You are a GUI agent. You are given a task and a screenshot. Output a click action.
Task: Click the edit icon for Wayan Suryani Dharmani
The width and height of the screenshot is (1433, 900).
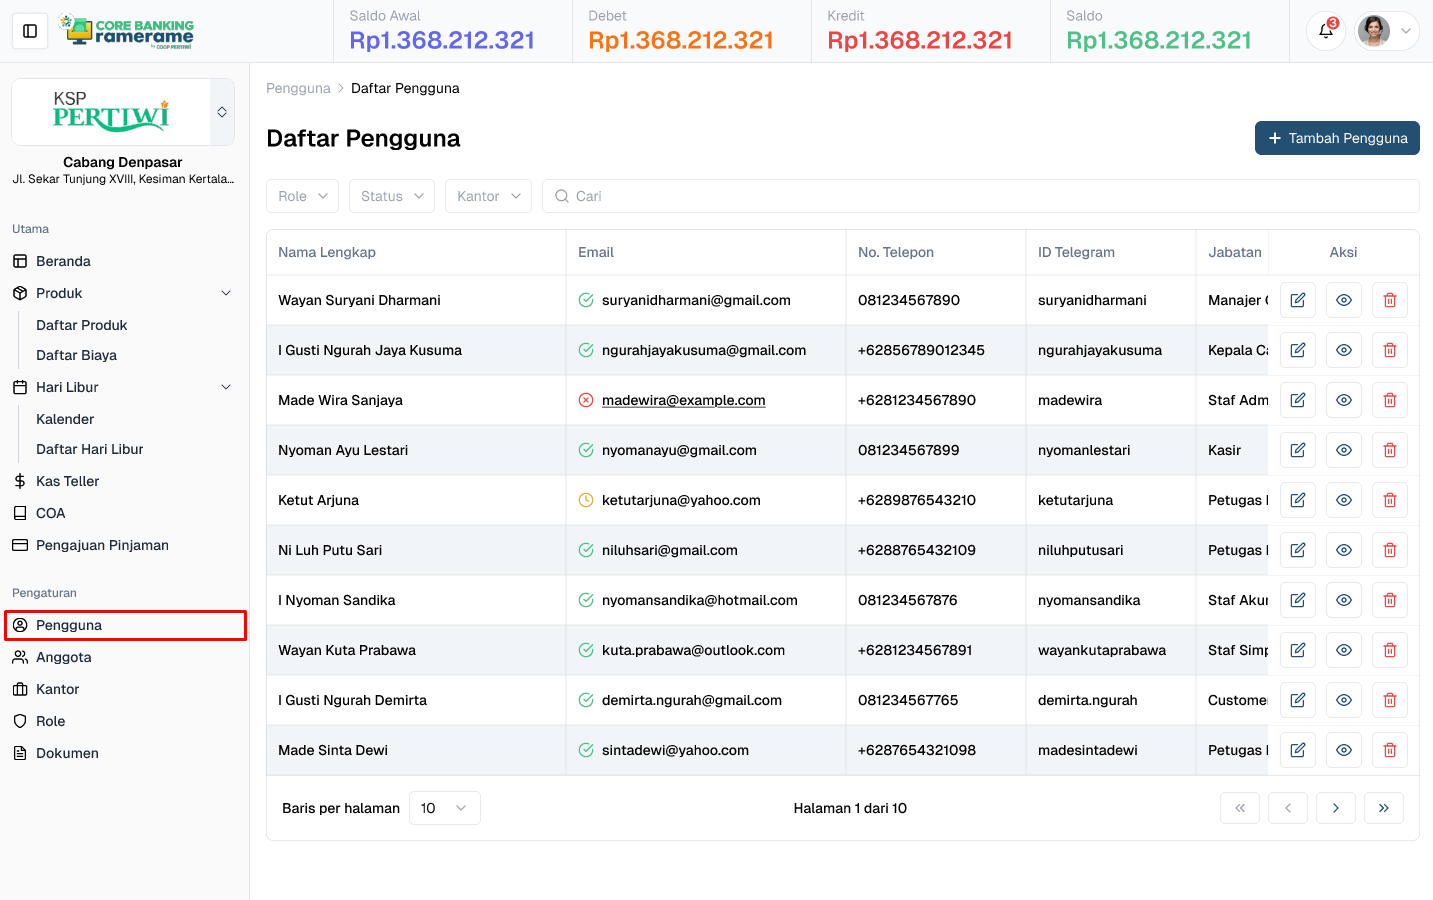click(1297, 300)
